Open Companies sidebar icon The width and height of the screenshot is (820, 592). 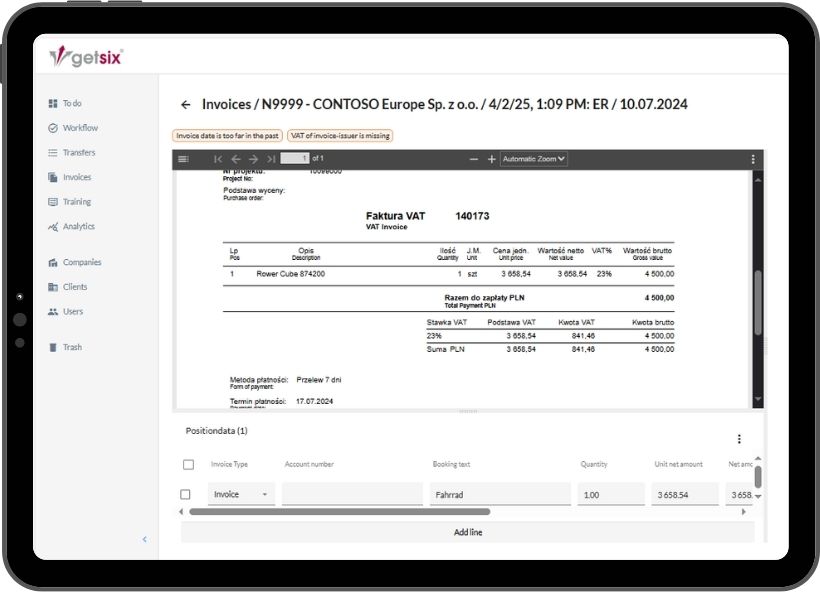tap(53, 263)
